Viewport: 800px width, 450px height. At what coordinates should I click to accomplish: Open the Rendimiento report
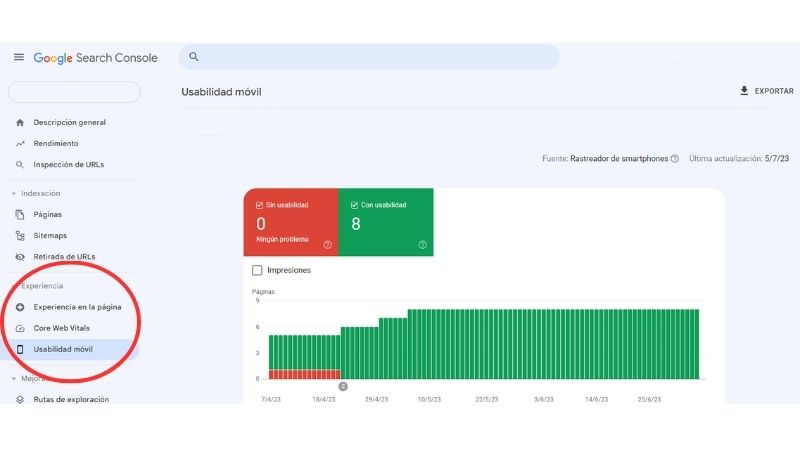pyautogui.click(x=56, y=143)
